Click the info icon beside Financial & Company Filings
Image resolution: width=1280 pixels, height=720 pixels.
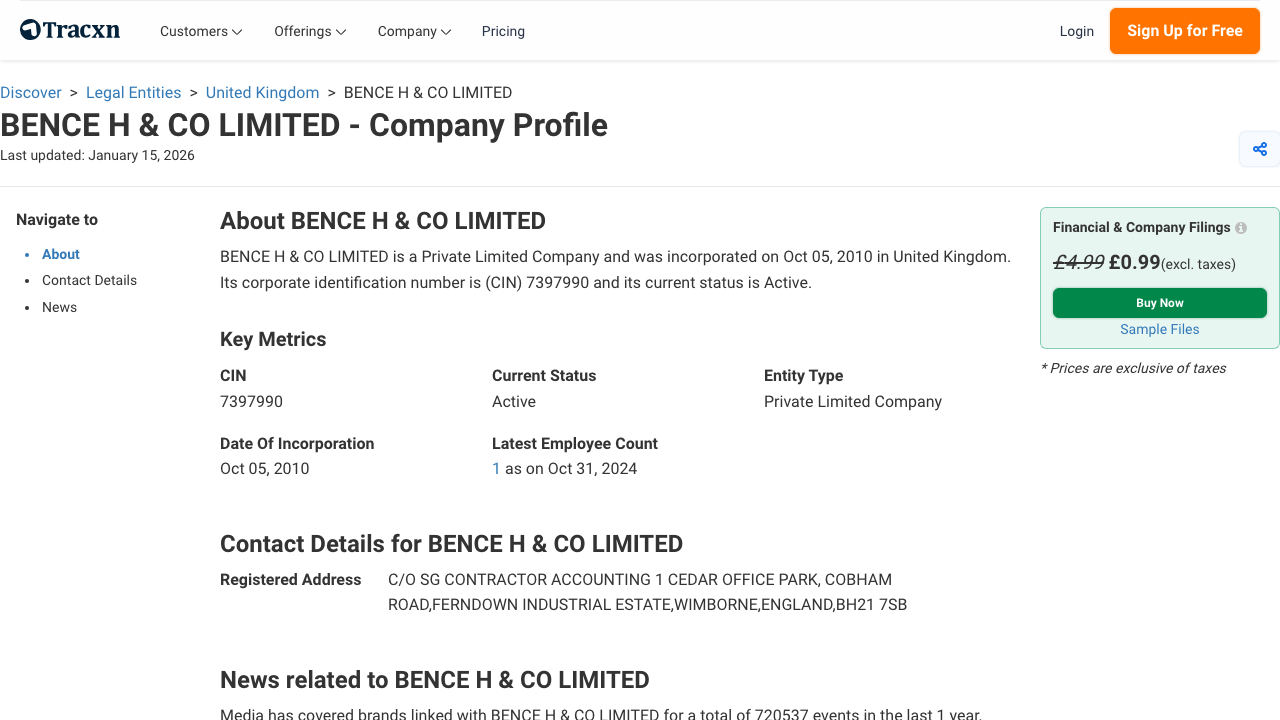pos(1240,227)
